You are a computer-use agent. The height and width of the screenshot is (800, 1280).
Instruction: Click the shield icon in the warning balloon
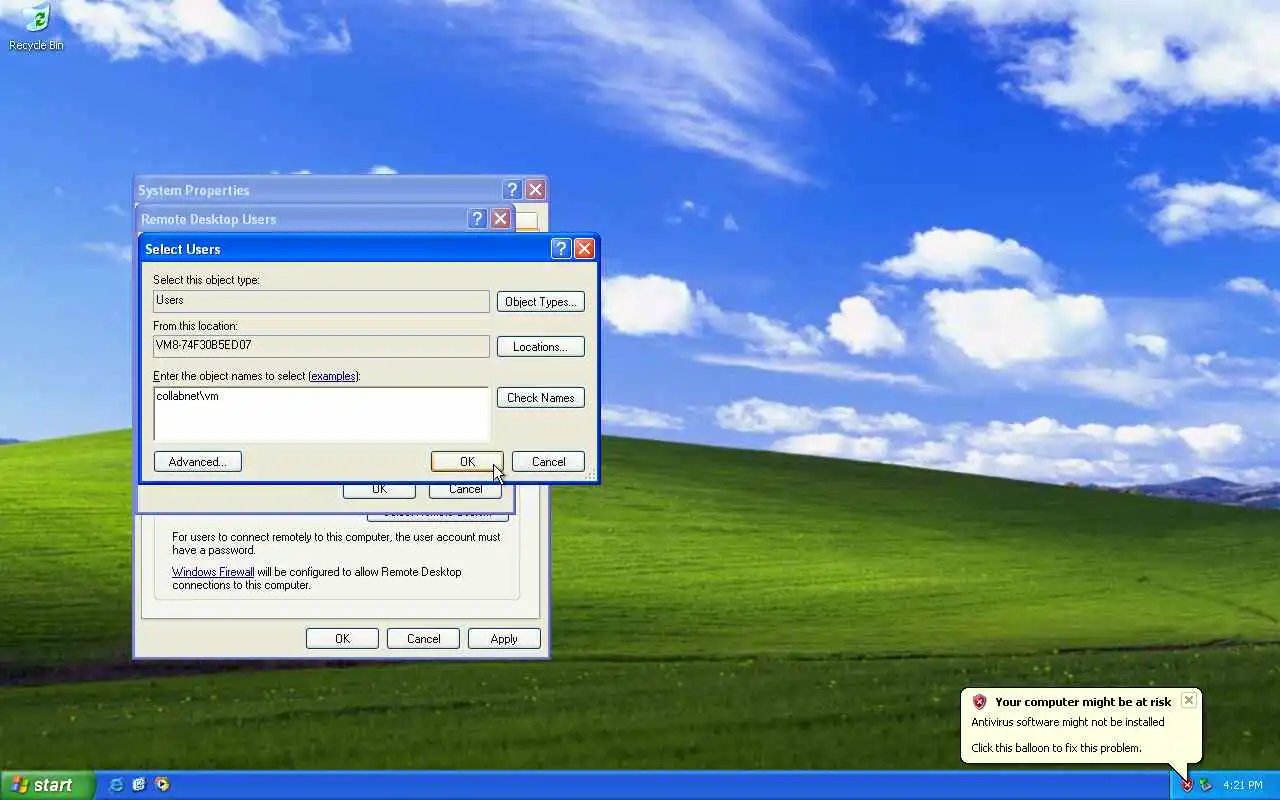[x=979, y=702]
